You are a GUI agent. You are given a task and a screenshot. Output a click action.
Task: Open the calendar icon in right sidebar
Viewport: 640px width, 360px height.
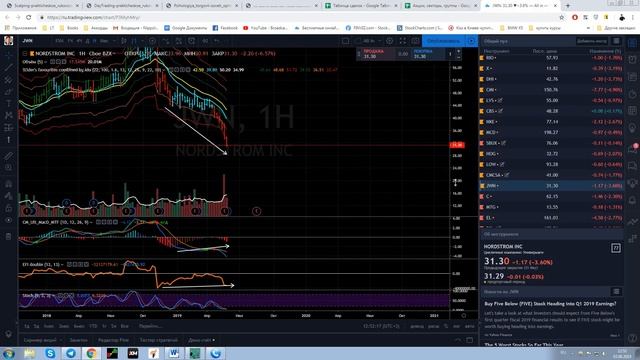click(x=632, y=111)
